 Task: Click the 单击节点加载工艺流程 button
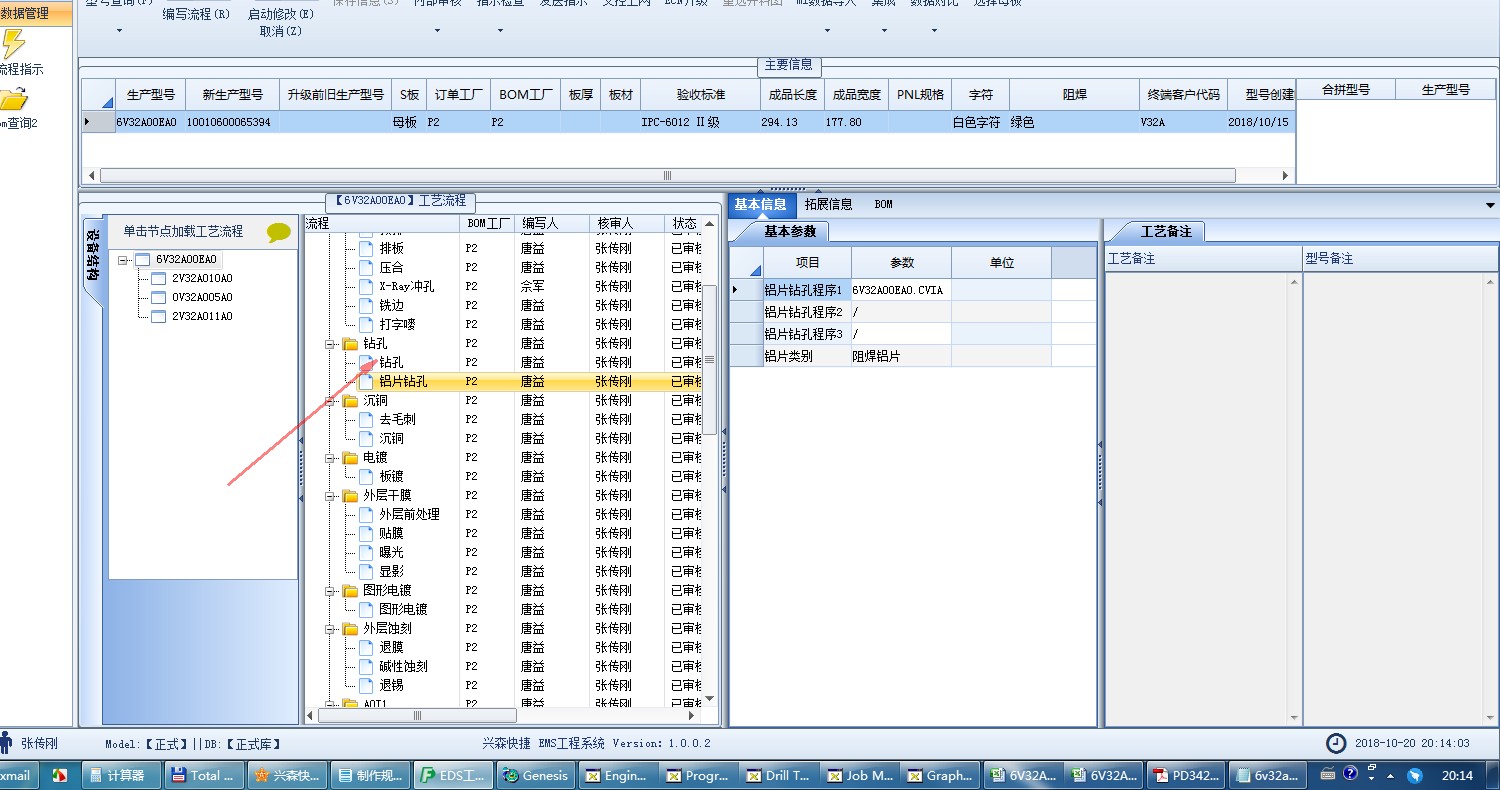coord(183,231)
